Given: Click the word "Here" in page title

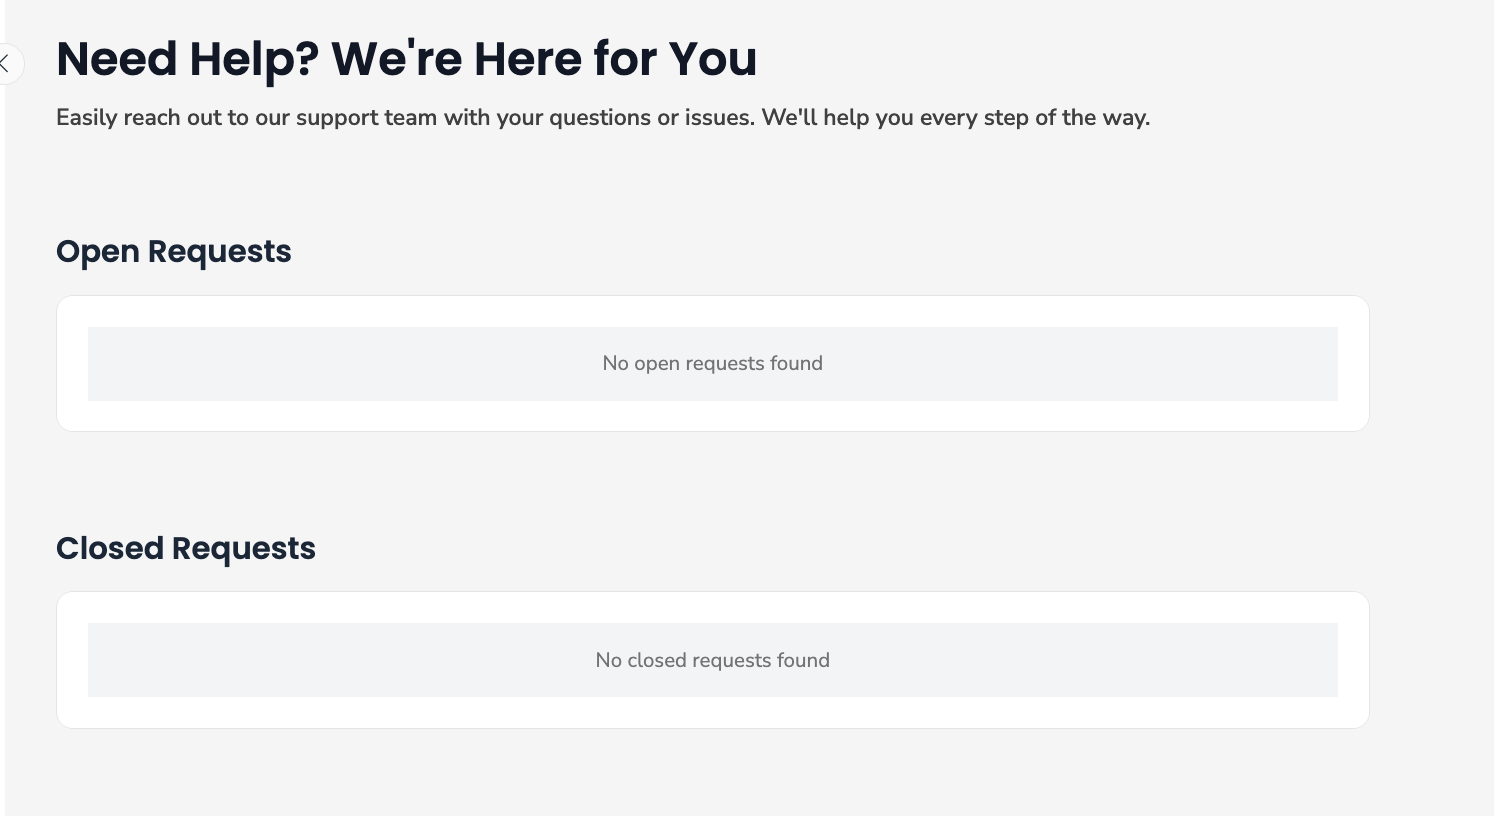Looking at the screenshot, I should pos(528,59).
